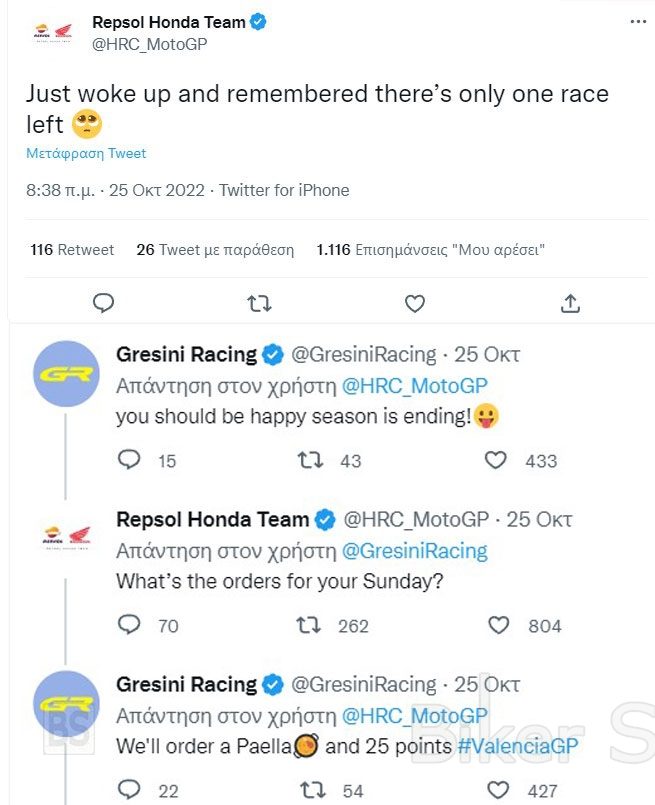The height and width of the screenshot is (805, 655).
Task: Open the #ValenciaGP hashtag link
Action: click(x=517, y=746)
